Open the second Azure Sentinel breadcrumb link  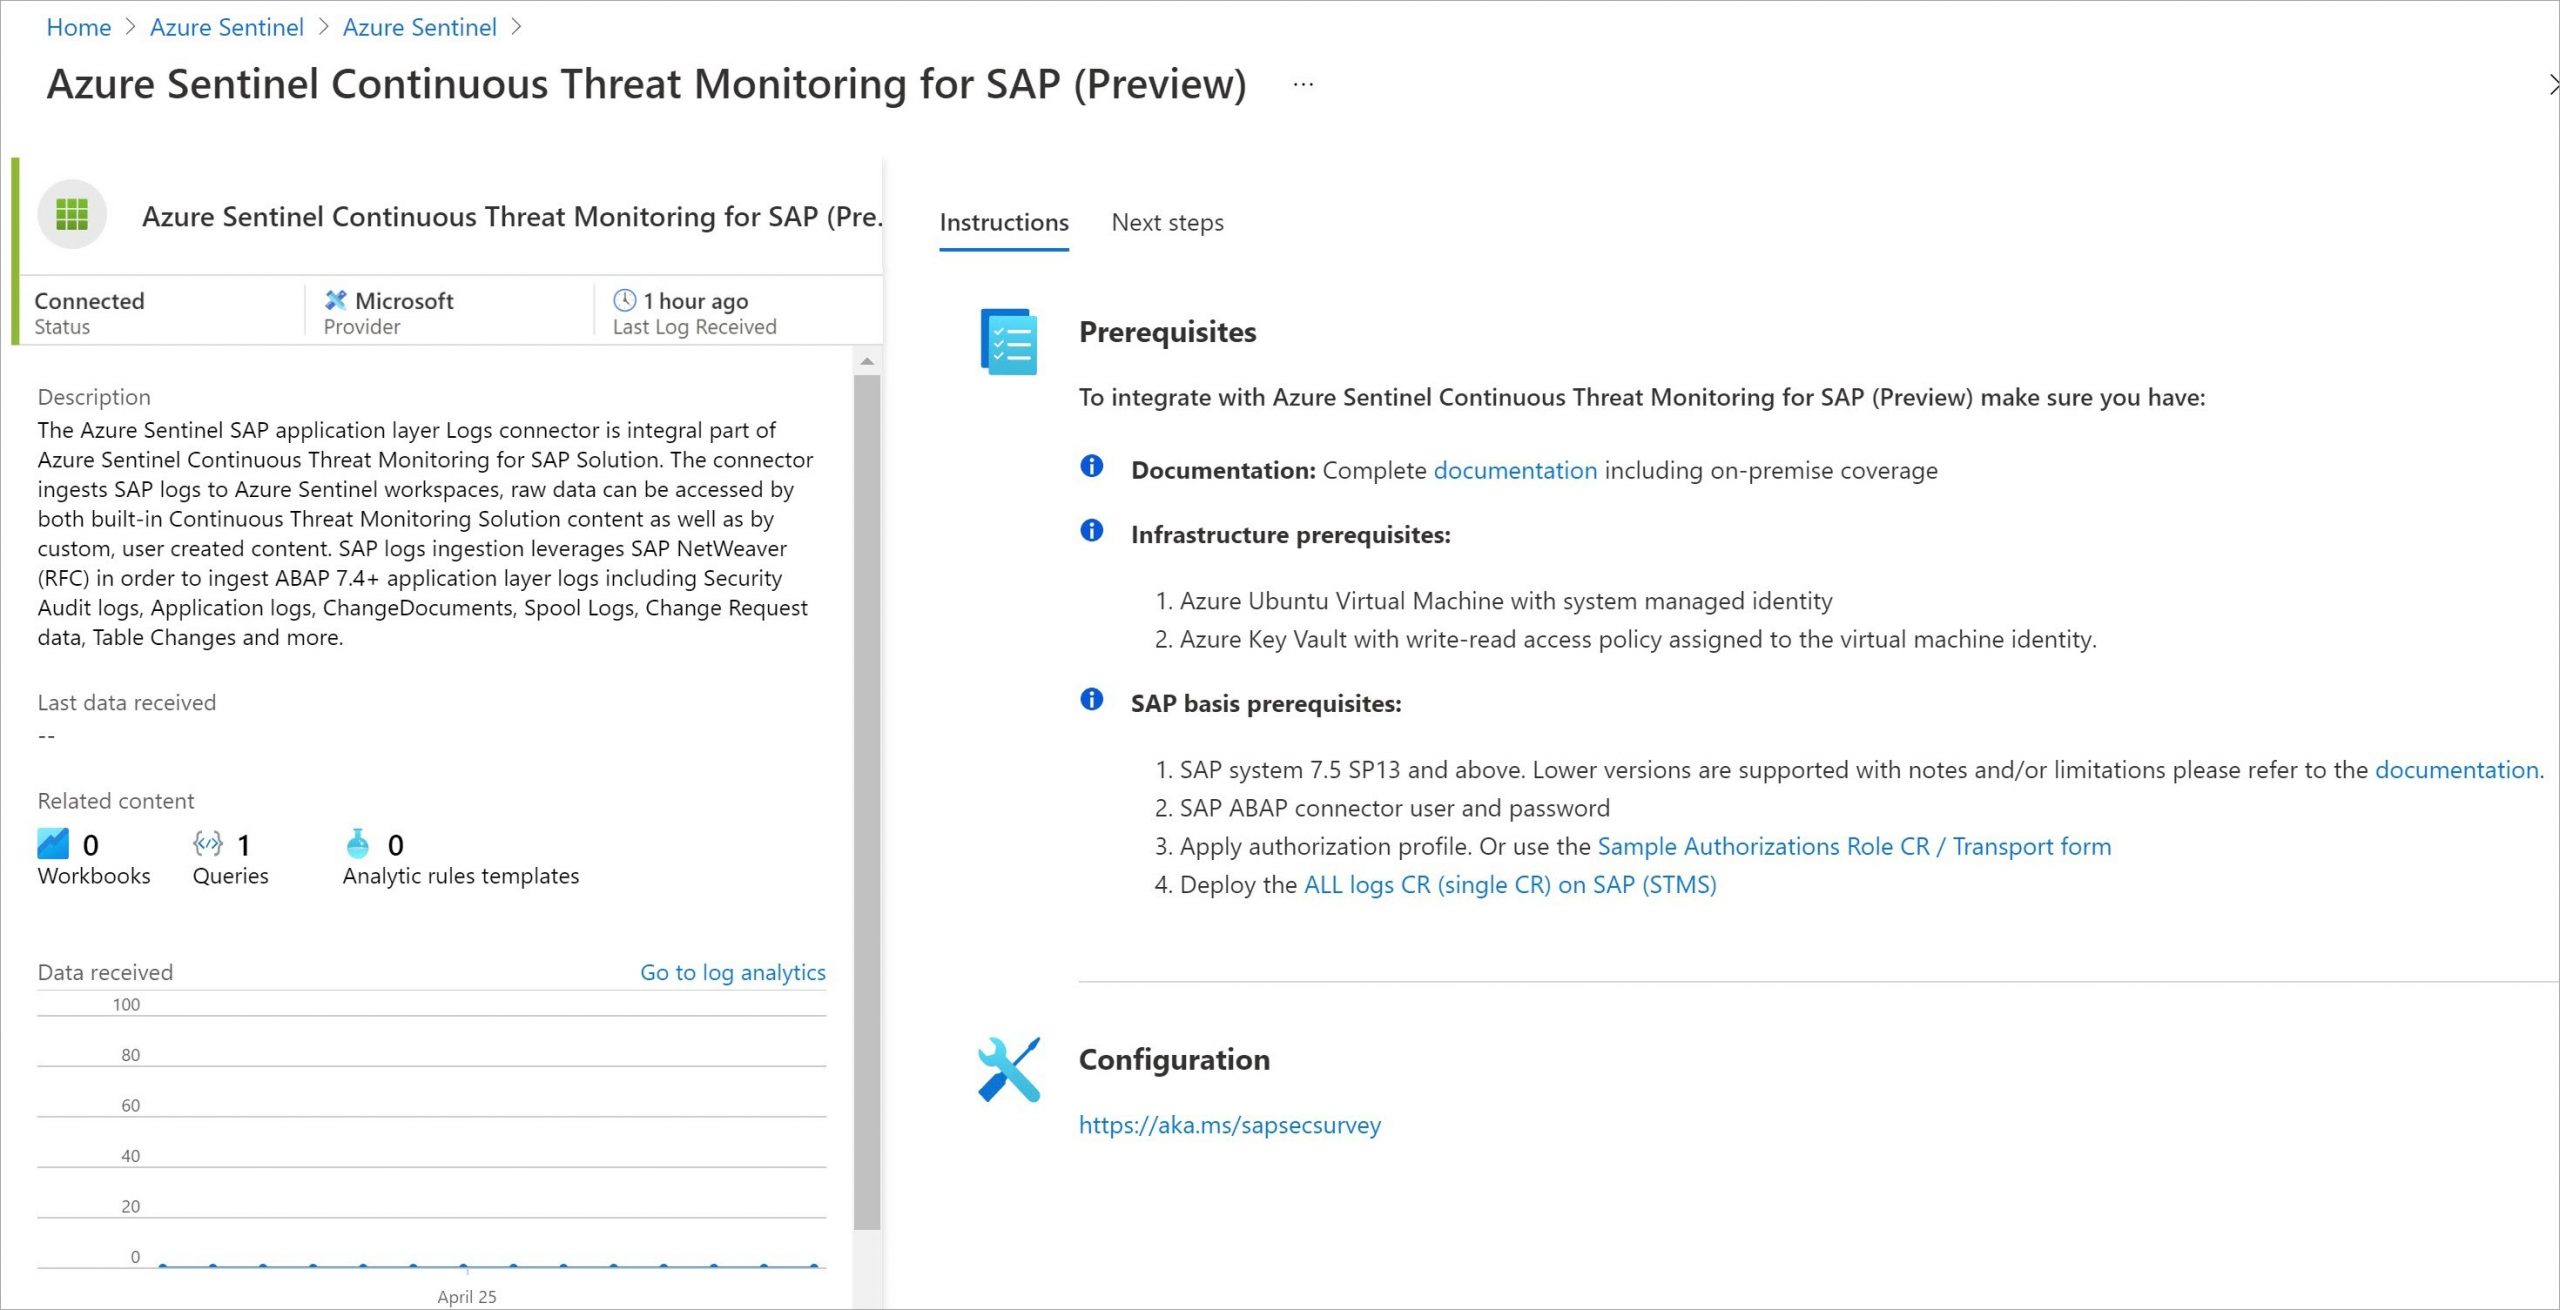click(x=420, y=28)
